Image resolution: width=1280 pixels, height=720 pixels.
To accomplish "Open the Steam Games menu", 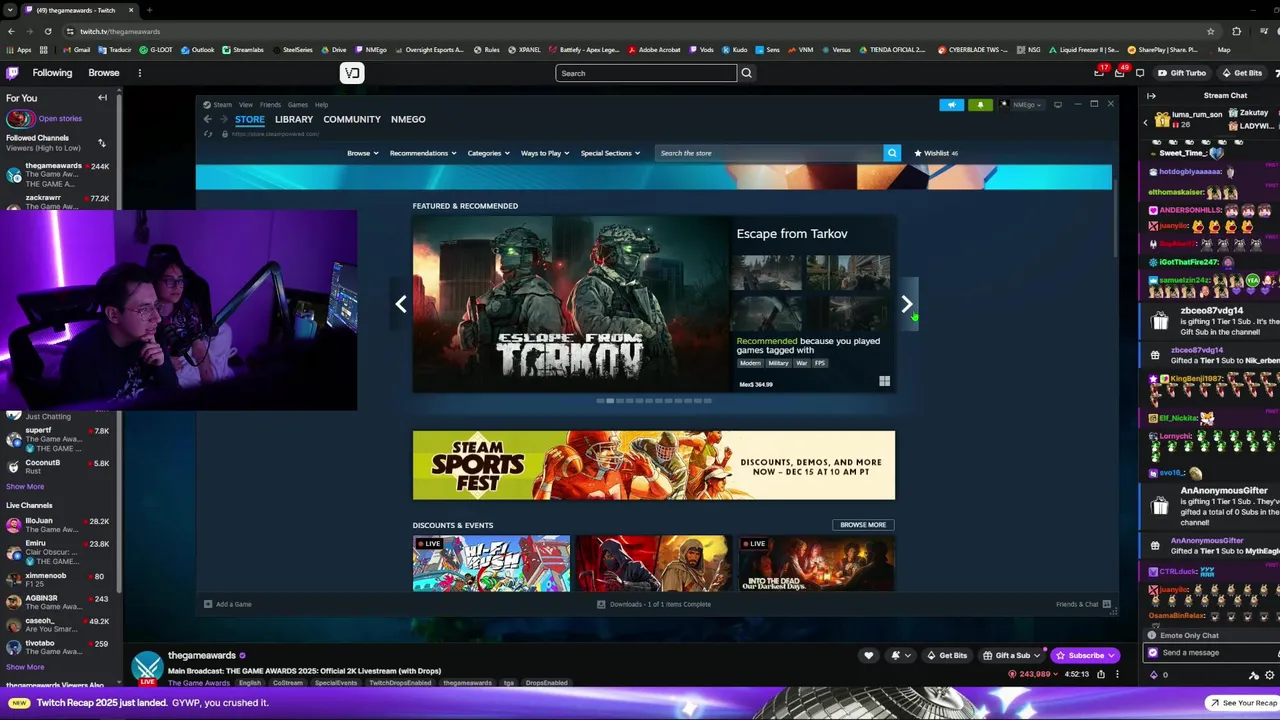I will [x=298, y=104].
